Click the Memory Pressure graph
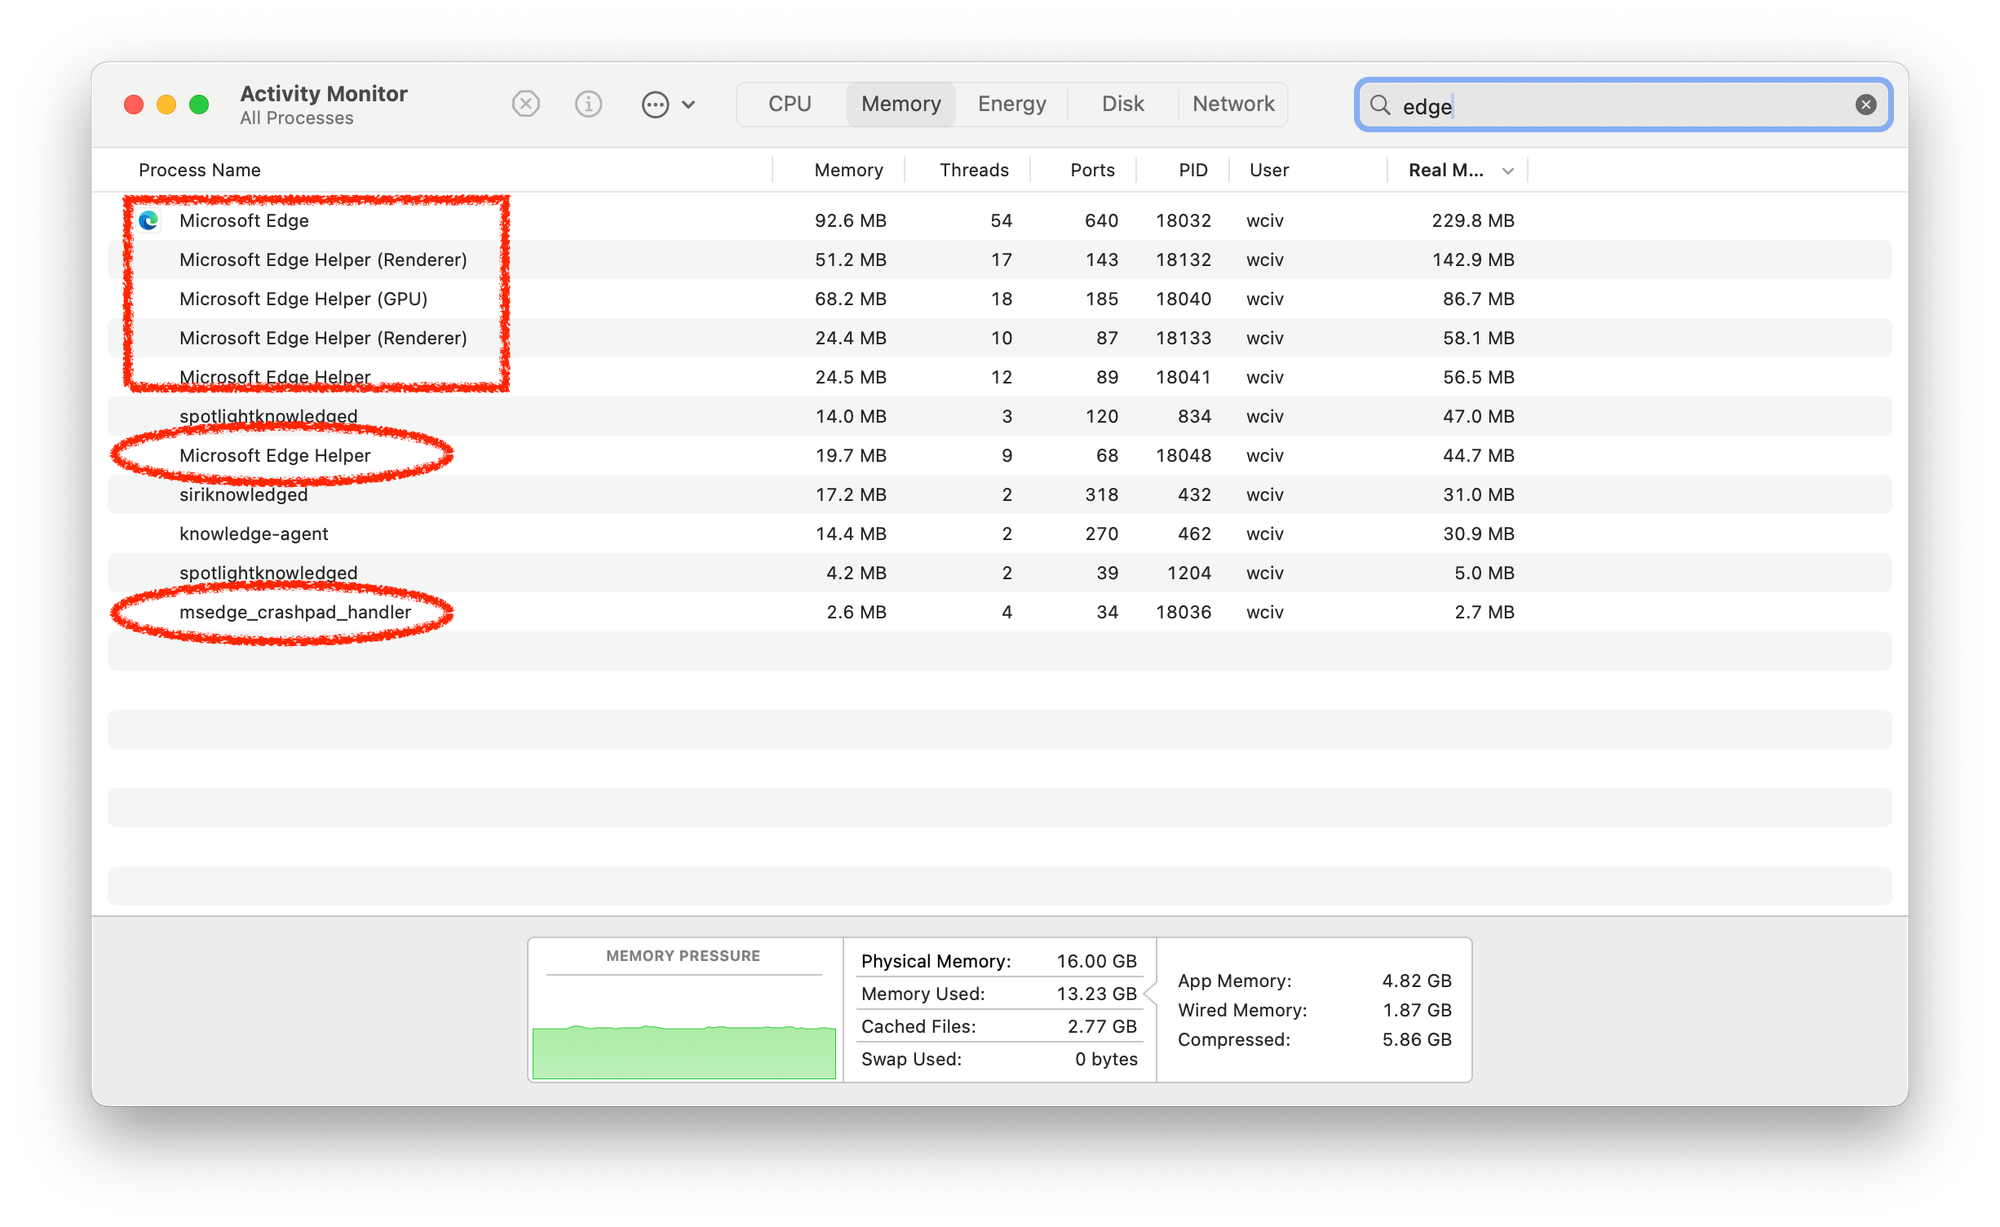Screen dimensions: 2000x1227 pyautogui.click(x=684, y=1051)
